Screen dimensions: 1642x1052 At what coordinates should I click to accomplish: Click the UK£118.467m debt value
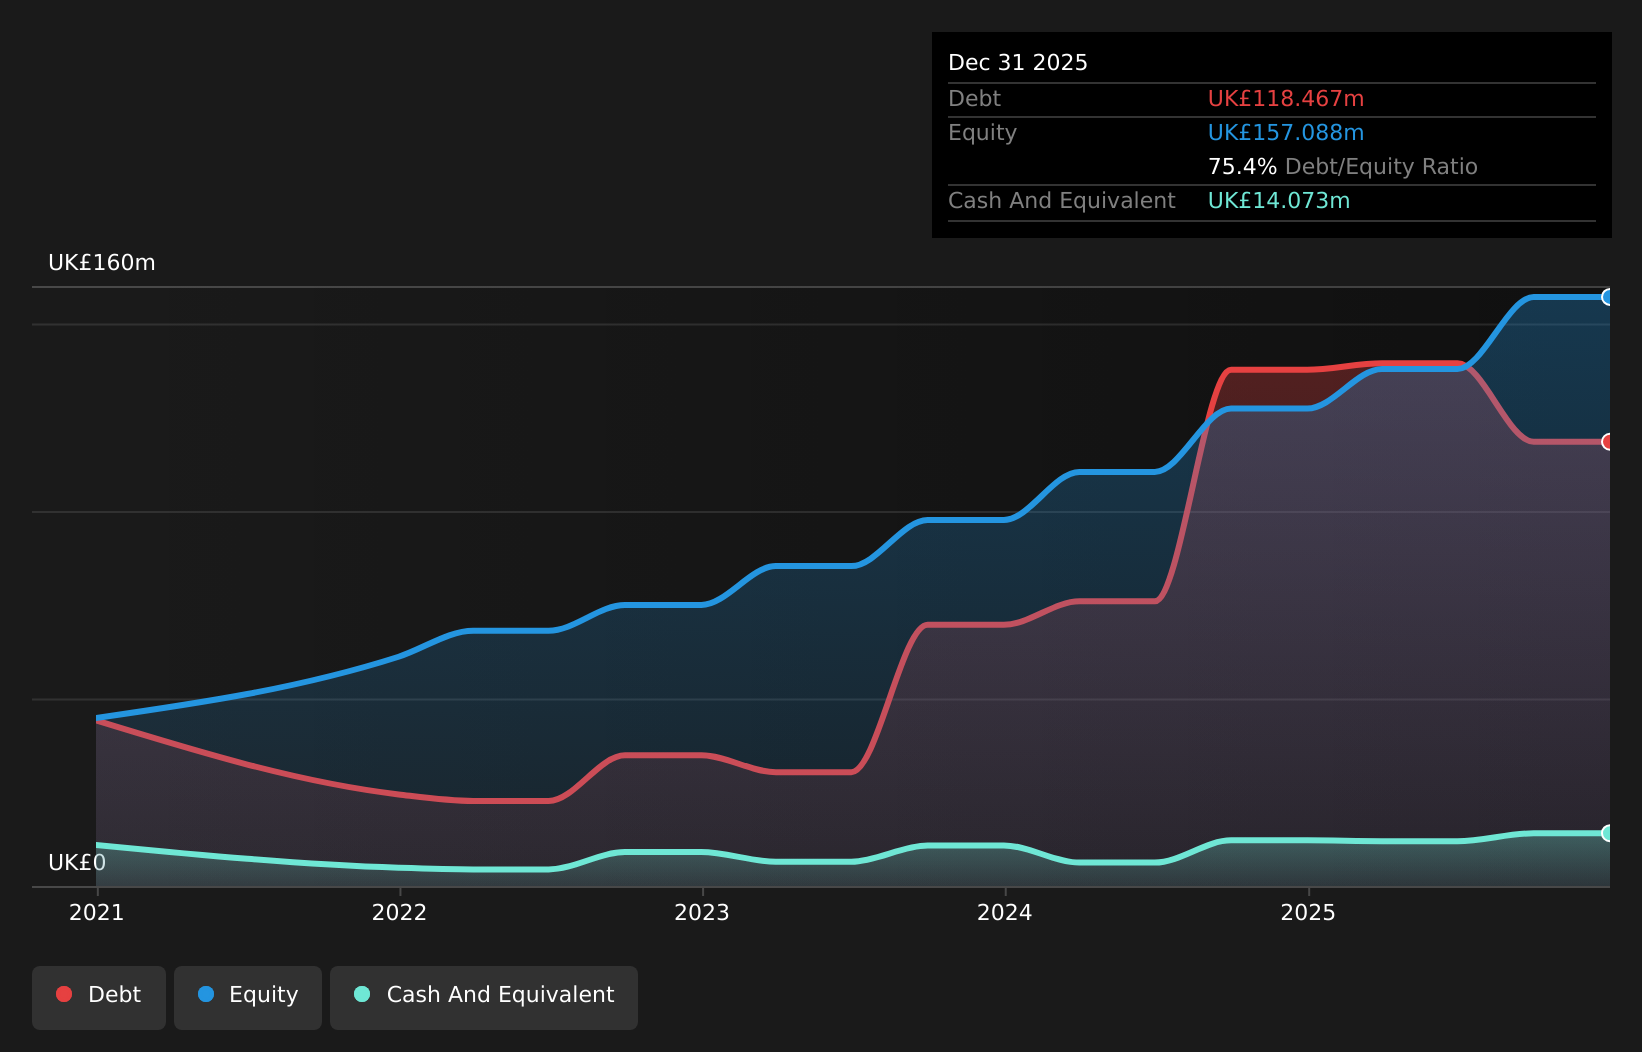(x=1286, y=99)
